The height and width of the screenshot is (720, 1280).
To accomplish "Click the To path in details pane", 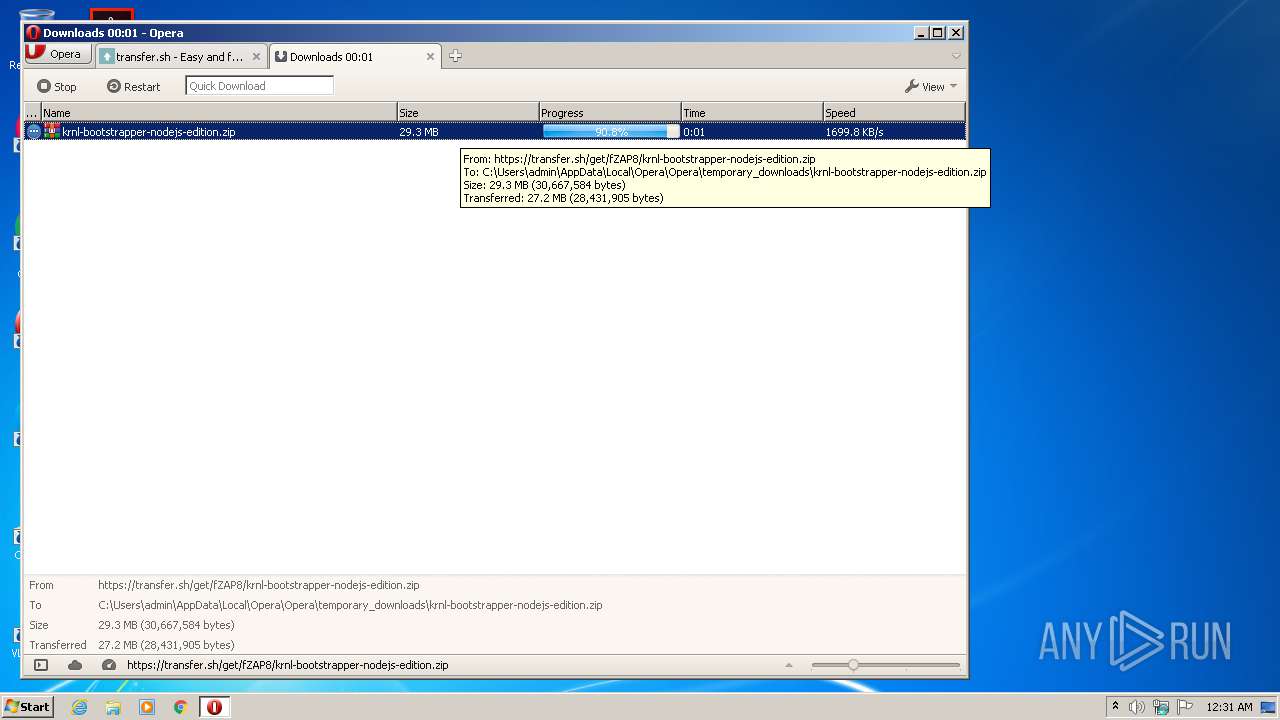I will tap(350, 605).
